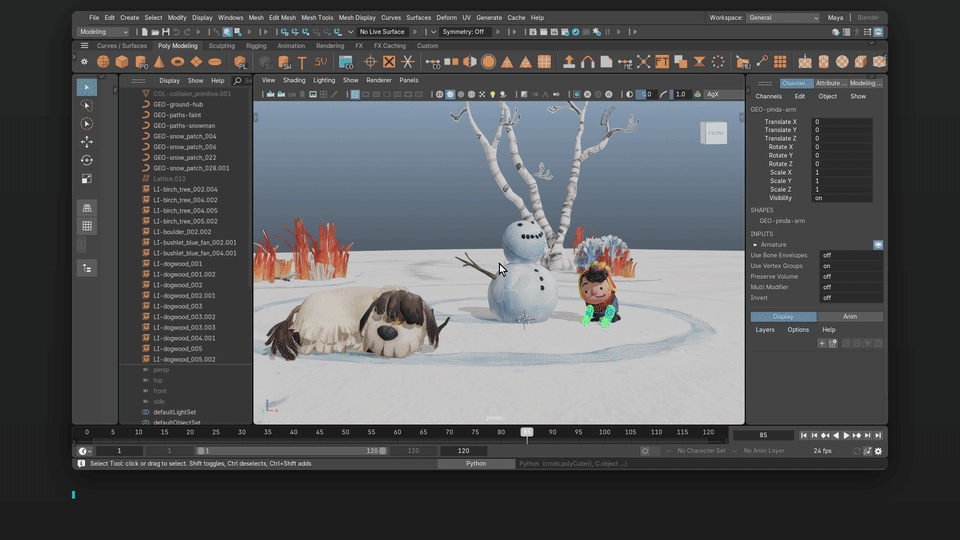This screenshot has width=960, height=540.
Task: Toggle Use Bone Envelopes value
Action: point(852,255)
